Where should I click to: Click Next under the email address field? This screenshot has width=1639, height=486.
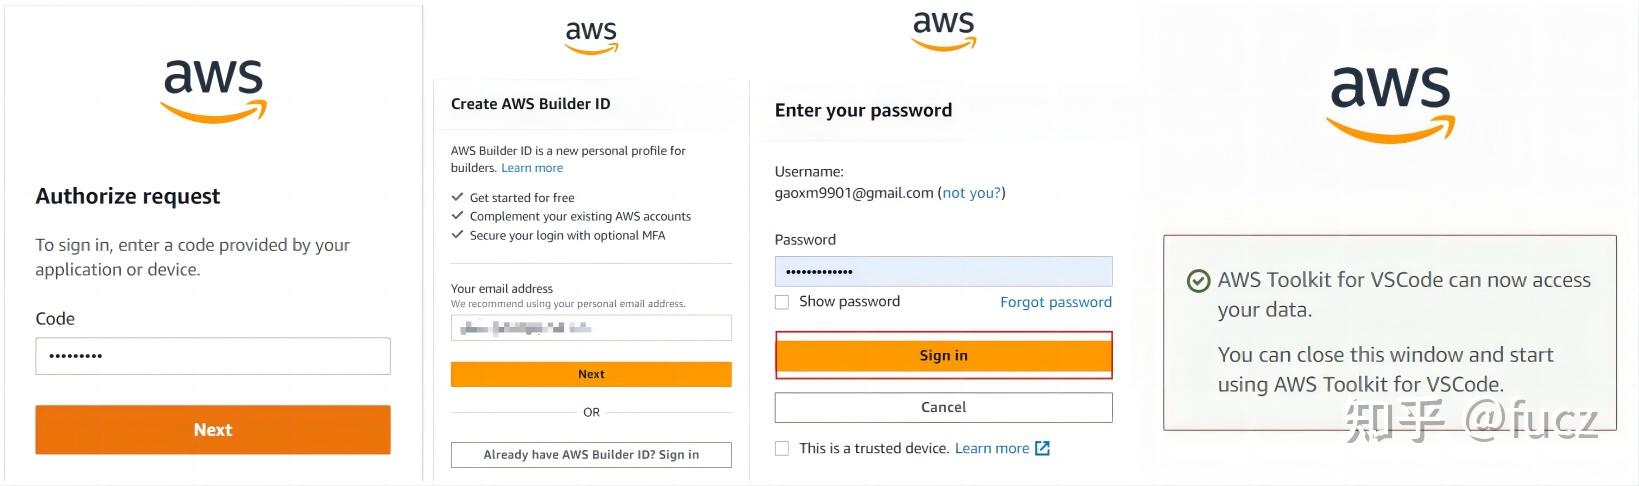point(591,374)
